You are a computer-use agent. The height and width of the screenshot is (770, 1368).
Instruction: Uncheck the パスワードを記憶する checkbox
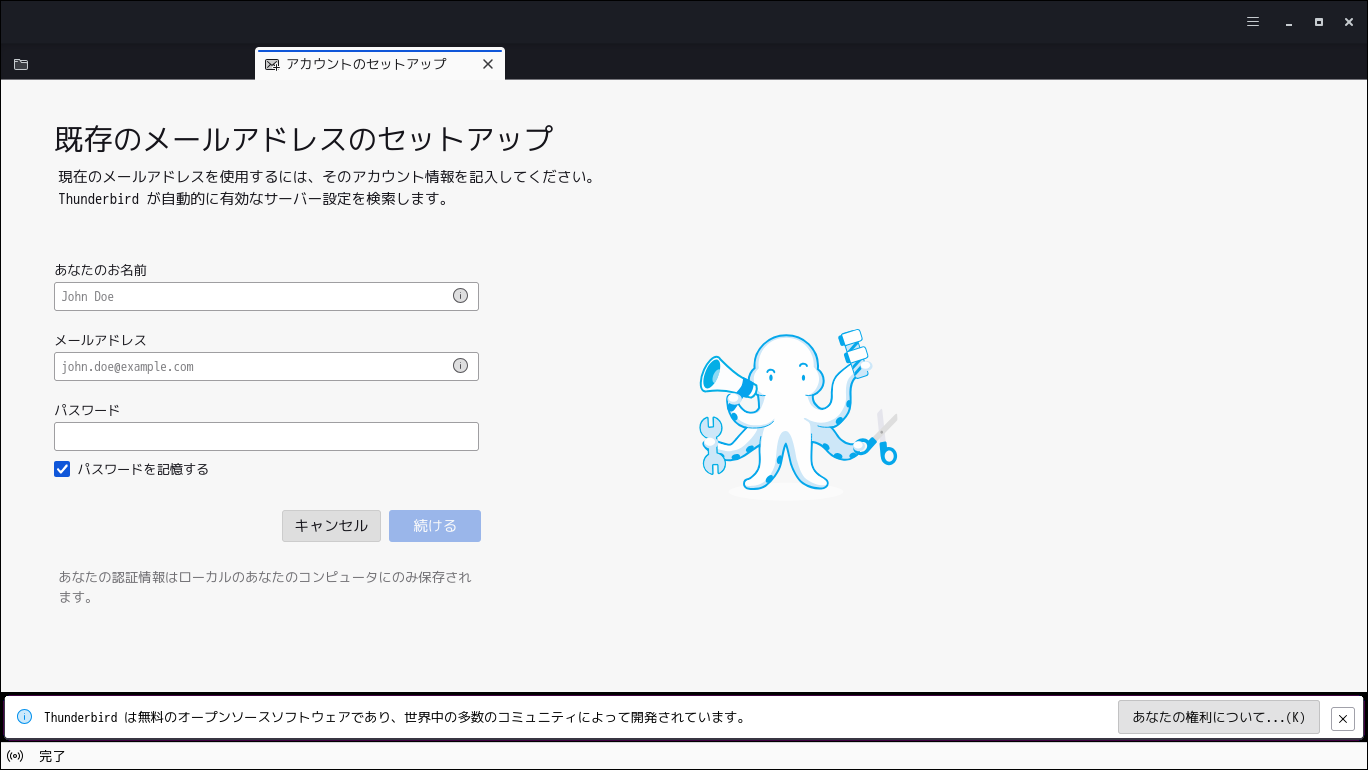(62, 469)
